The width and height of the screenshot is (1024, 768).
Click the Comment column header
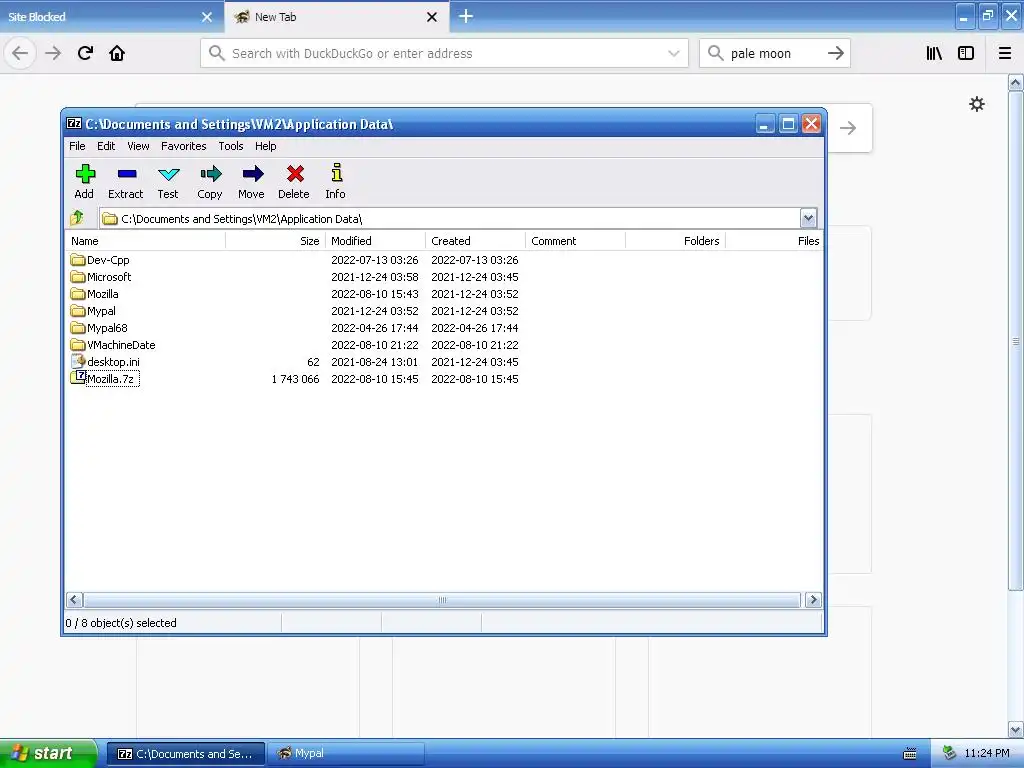pos(575,241)
